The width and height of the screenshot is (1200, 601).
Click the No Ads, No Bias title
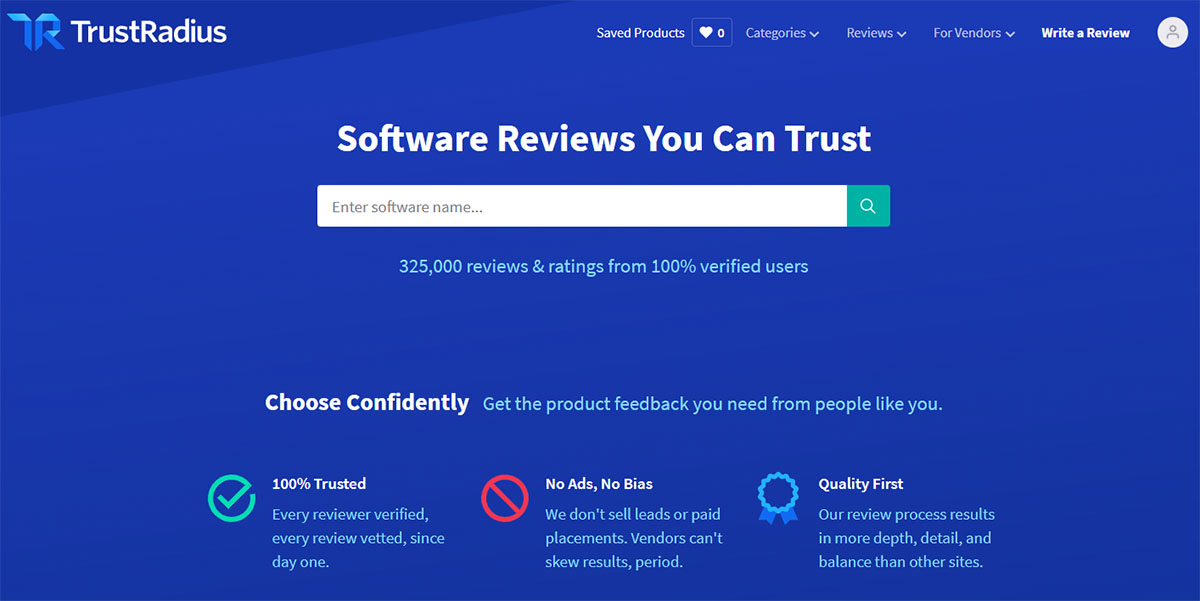(599, 483)
